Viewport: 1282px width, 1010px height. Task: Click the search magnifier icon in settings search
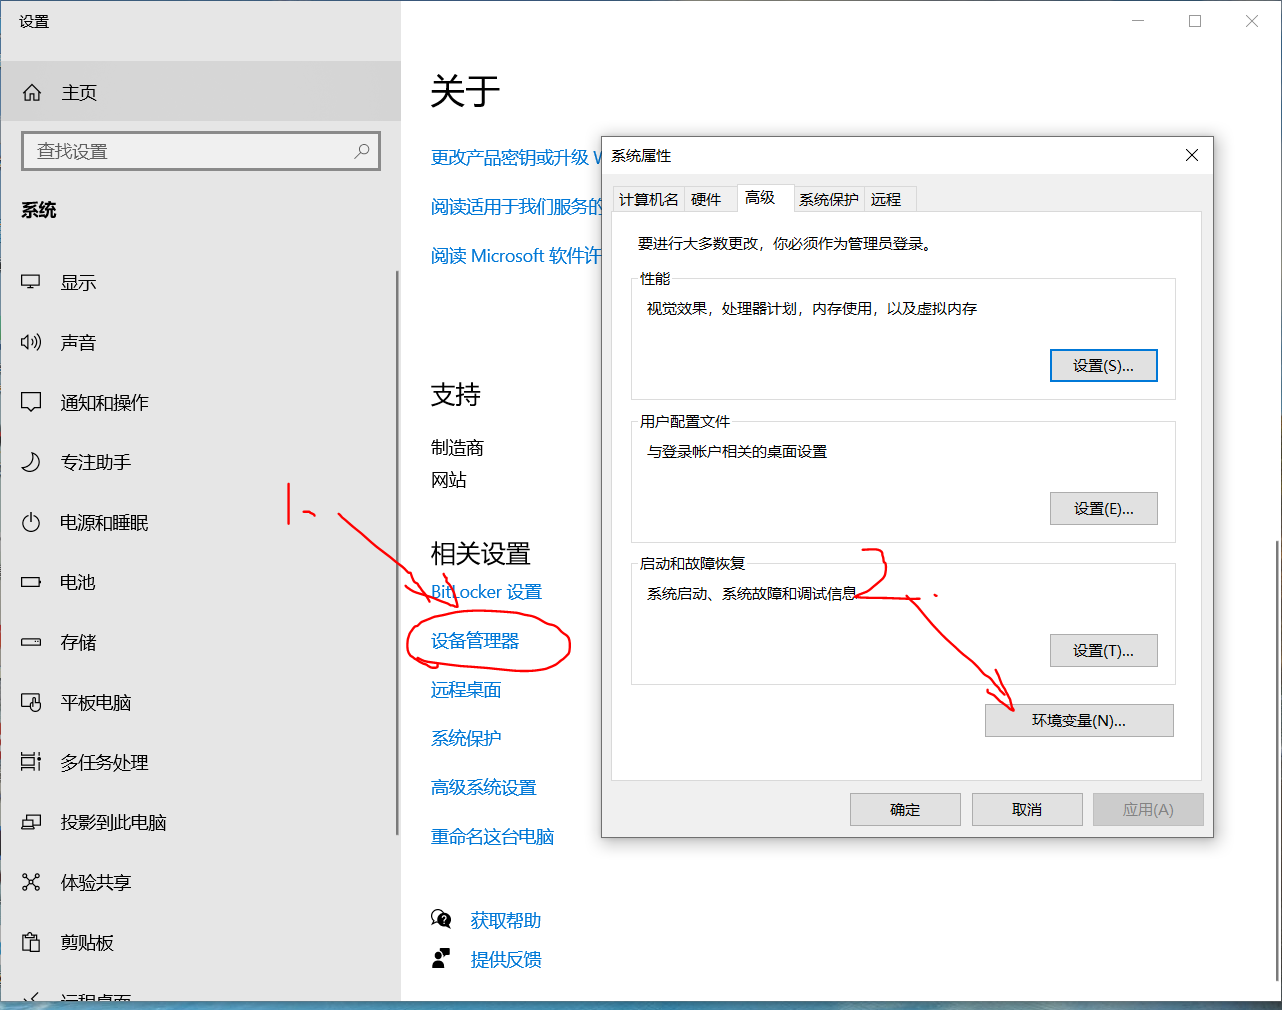[362, 151]
